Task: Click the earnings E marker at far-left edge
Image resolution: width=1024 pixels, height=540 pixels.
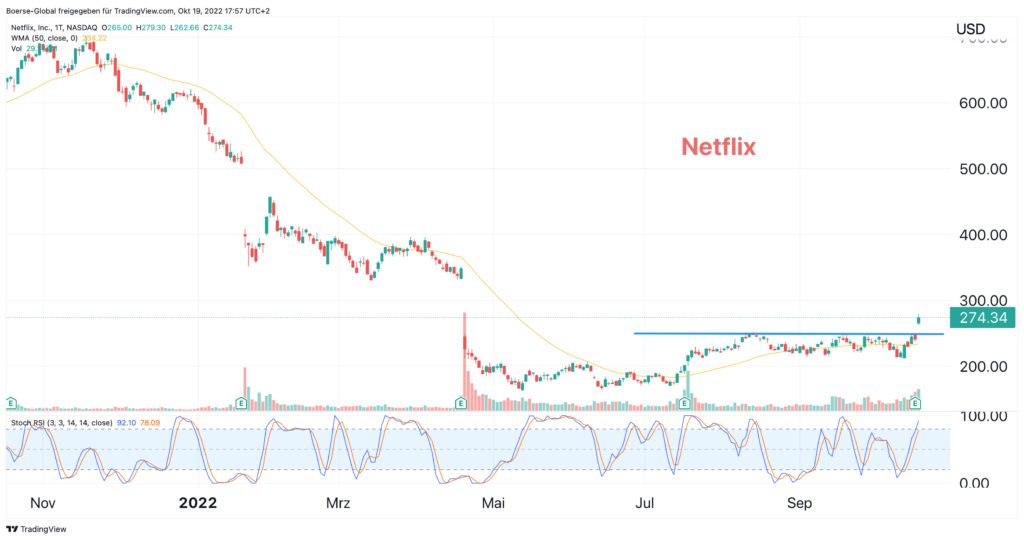Action: [x=11, y=403]
